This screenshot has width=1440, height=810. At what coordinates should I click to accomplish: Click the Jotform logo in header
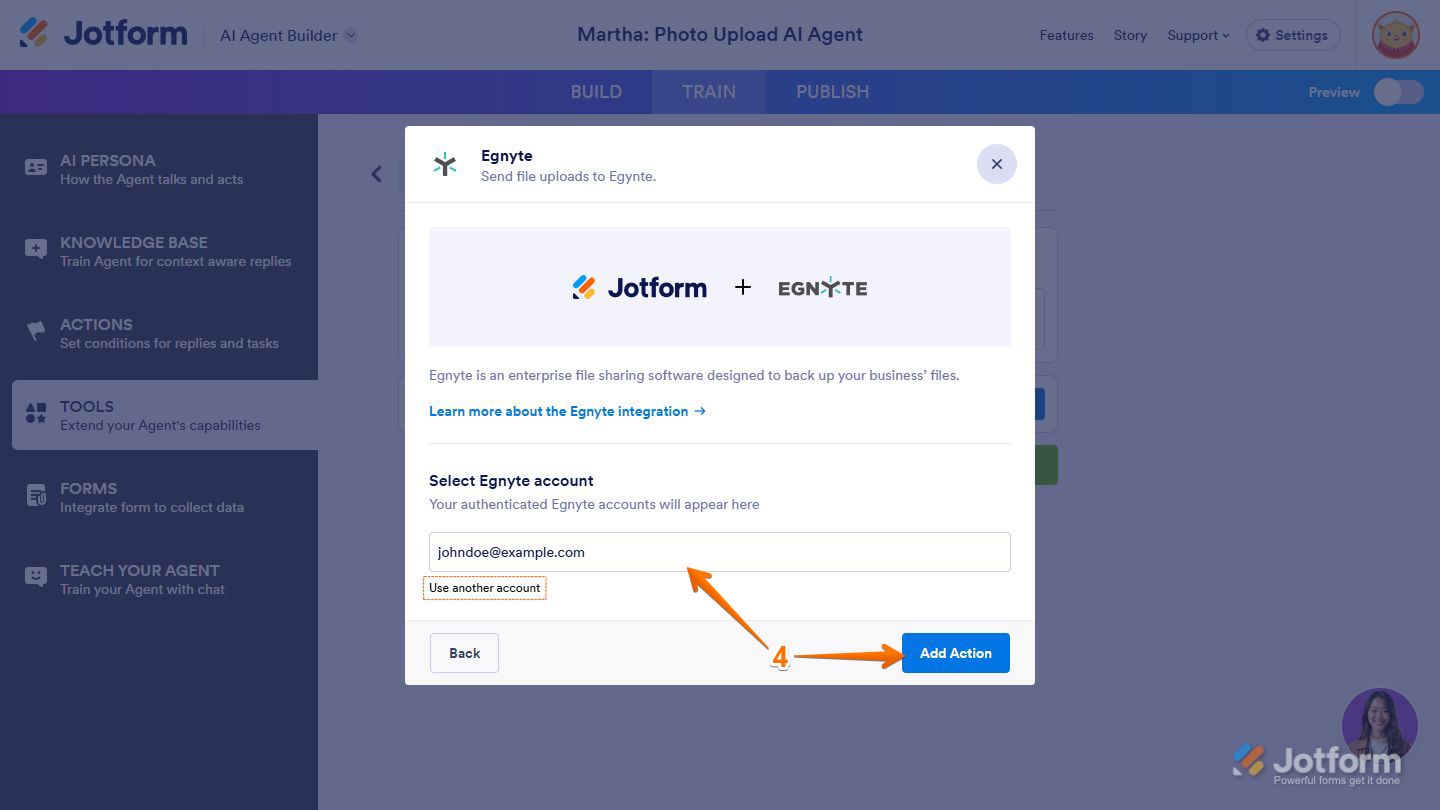tap(103, 34)
